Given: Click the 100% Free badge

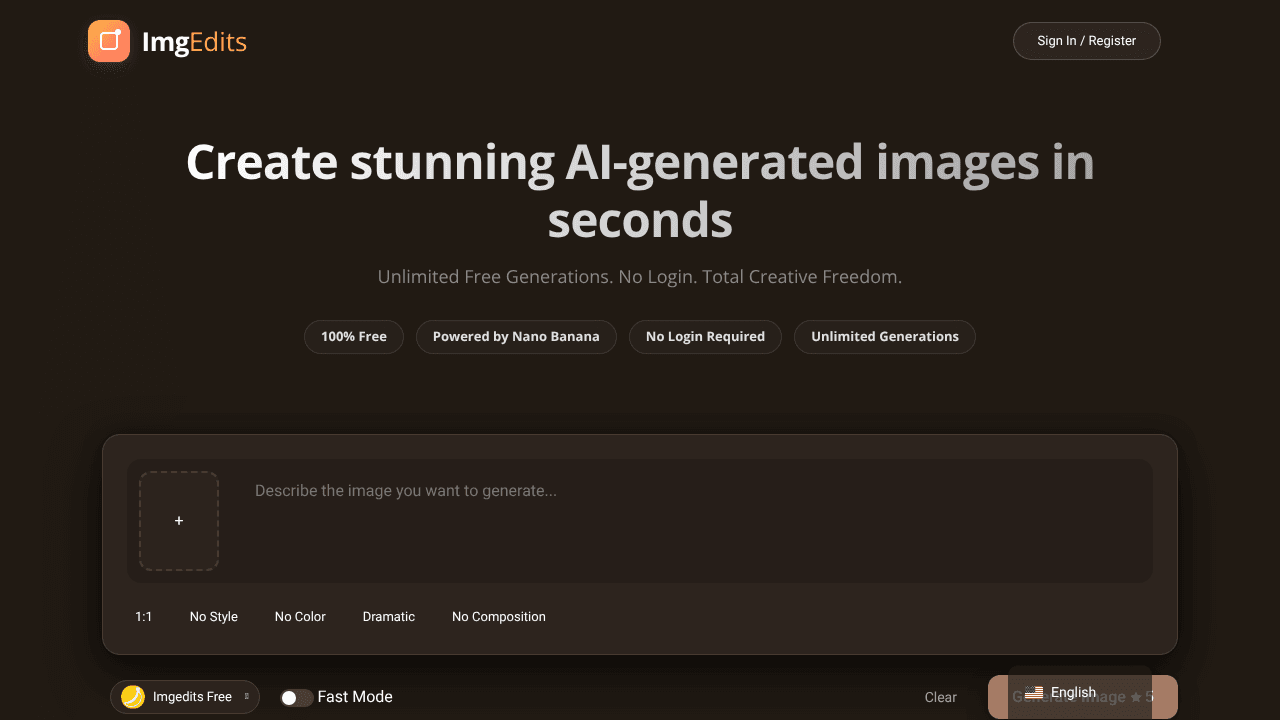Looking at the screenshot, I should (x=354, y=337).
